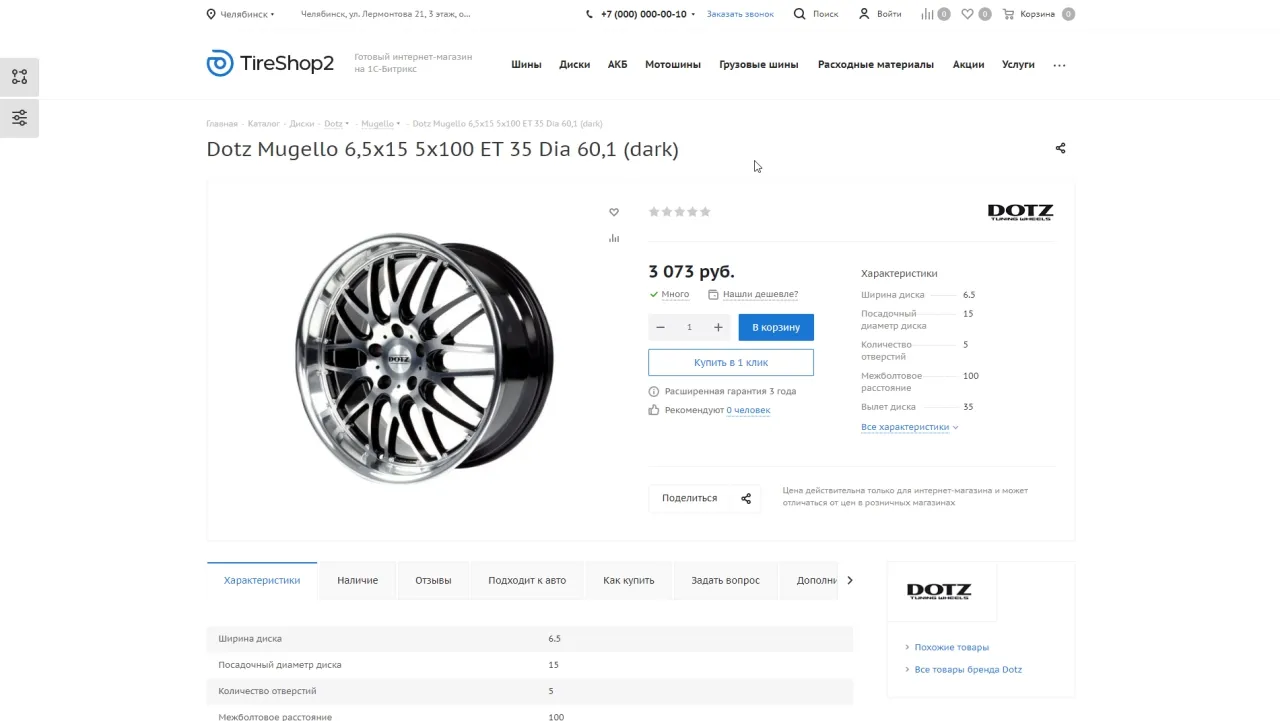Switch to the Отзывы tab

click(433, 580)
